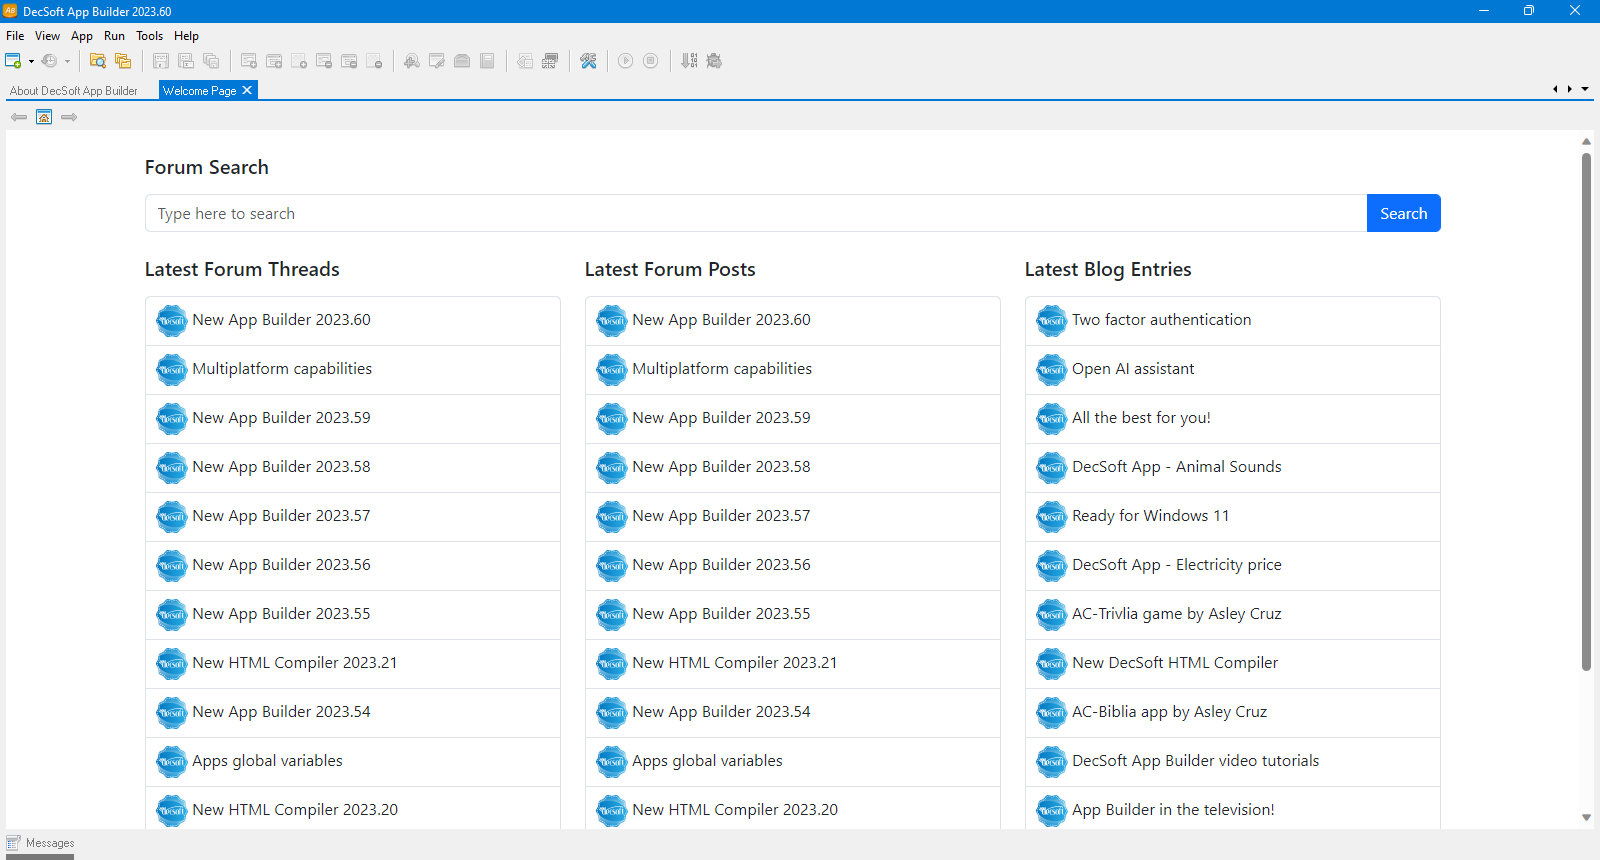Click the second add window plus icon

274,61
